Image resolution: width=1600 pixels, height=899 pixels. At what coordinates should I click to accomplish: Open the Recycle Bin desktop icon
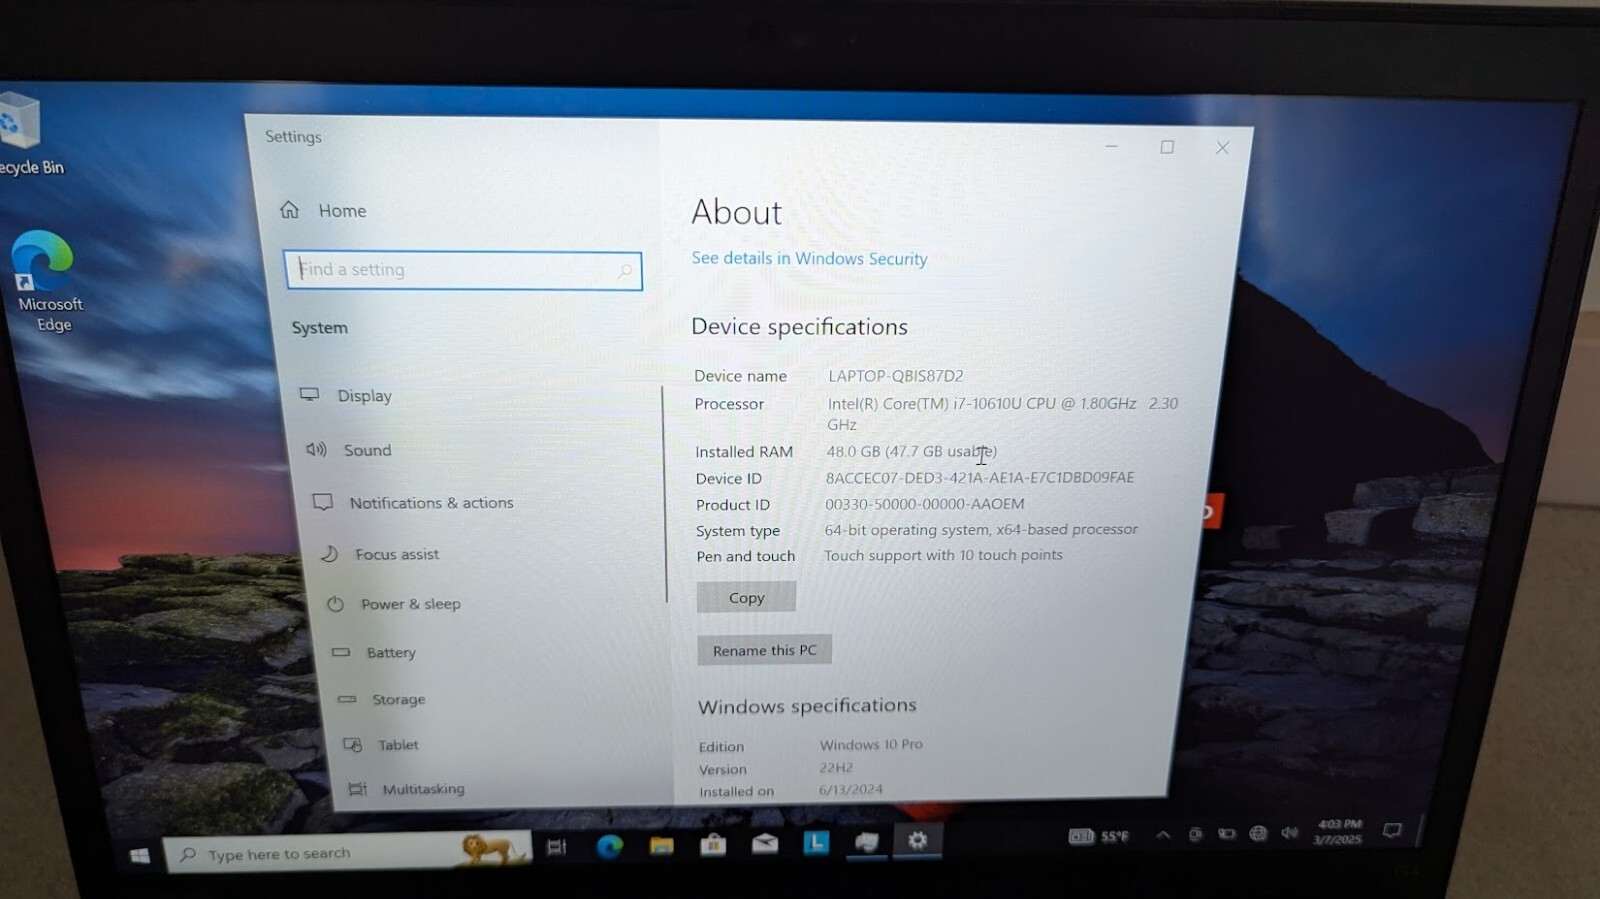tap(26, 135)
